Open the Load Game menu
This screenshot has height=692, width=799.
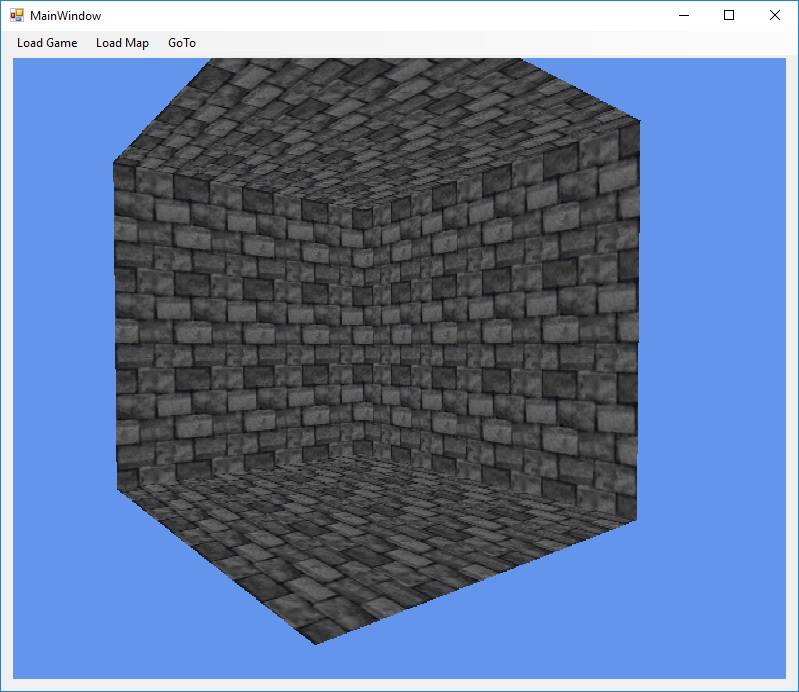tap(47, 43)
